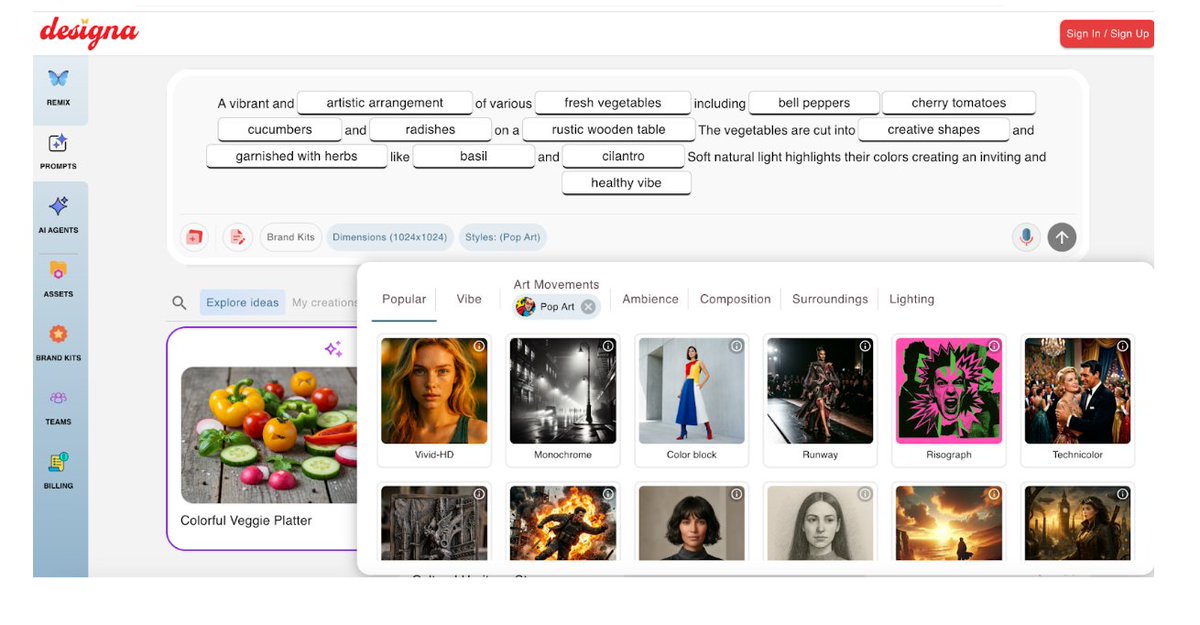The width and height of the screenshot is (1200, 625).
Task: Switch to the My creations tab
Action: (x=326, y=302)
